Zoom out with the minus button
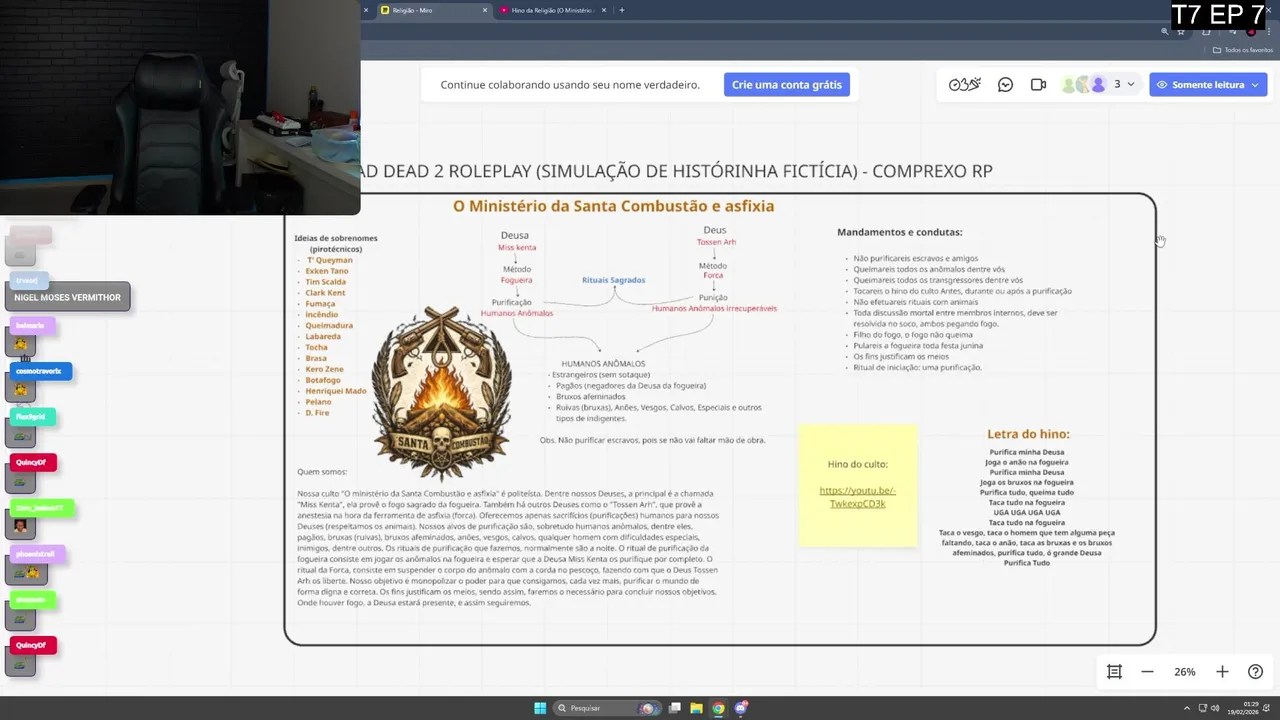1280x720 pixels. [x=1147, y=672]
